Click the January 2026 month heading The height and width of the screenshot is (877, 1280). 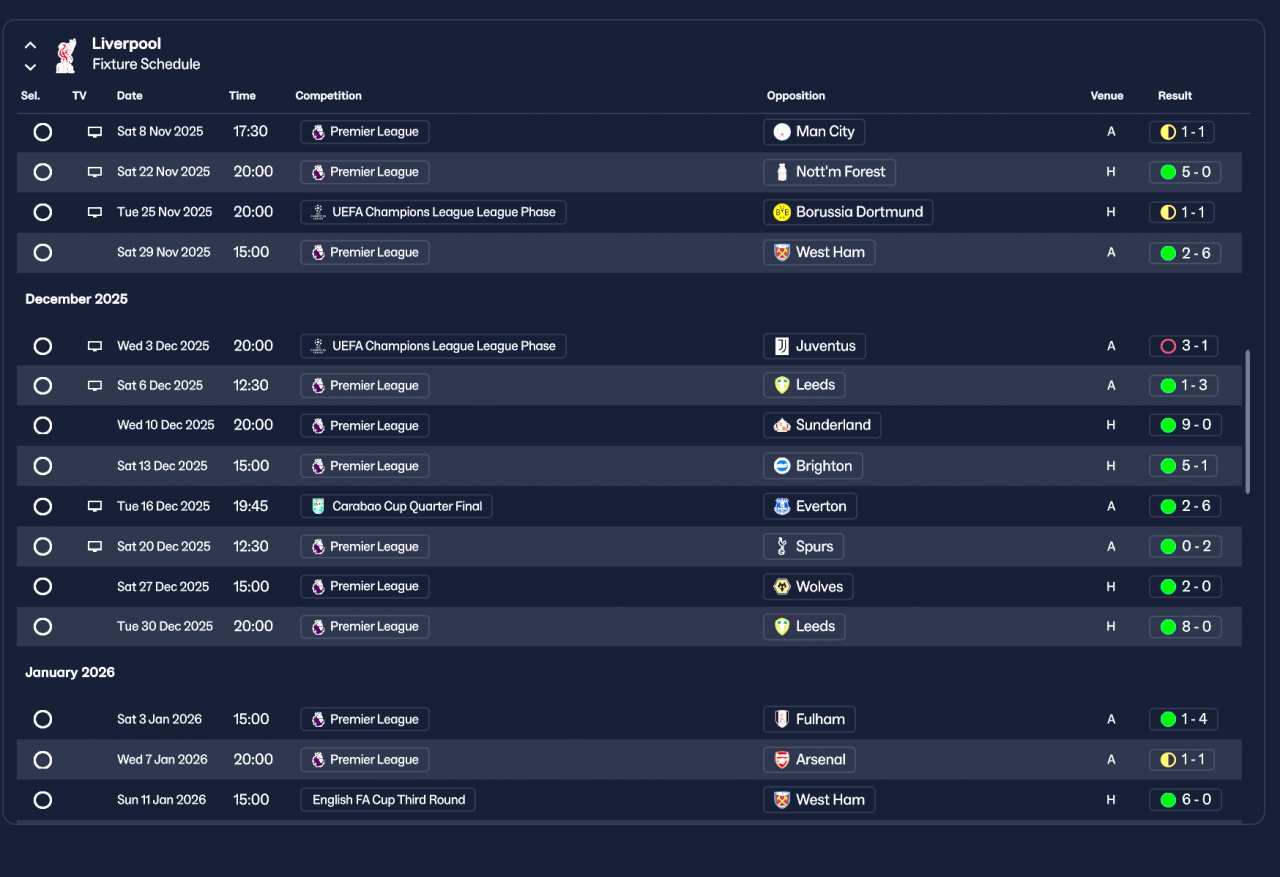[x=70, y=672]
